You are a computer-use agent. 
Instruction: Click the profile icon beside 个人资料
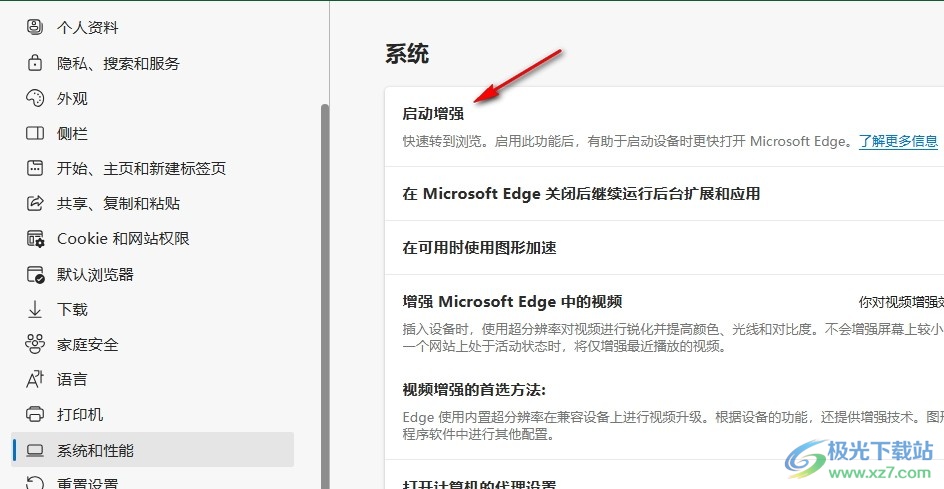pyautogui.click(x=36, y=28)
